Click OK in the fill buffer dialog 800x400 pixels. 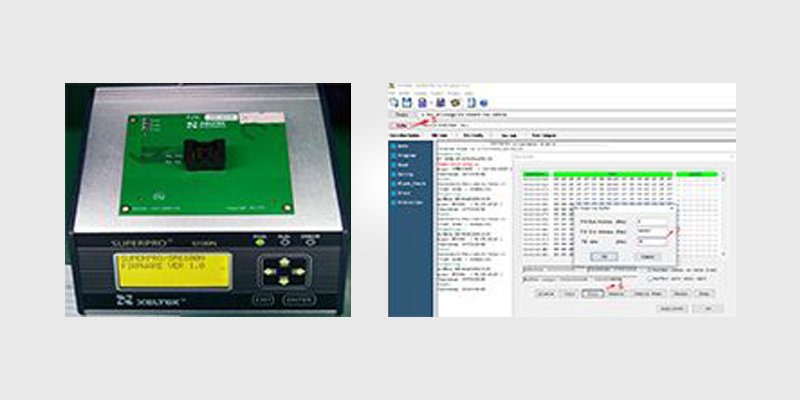(604, 257)
